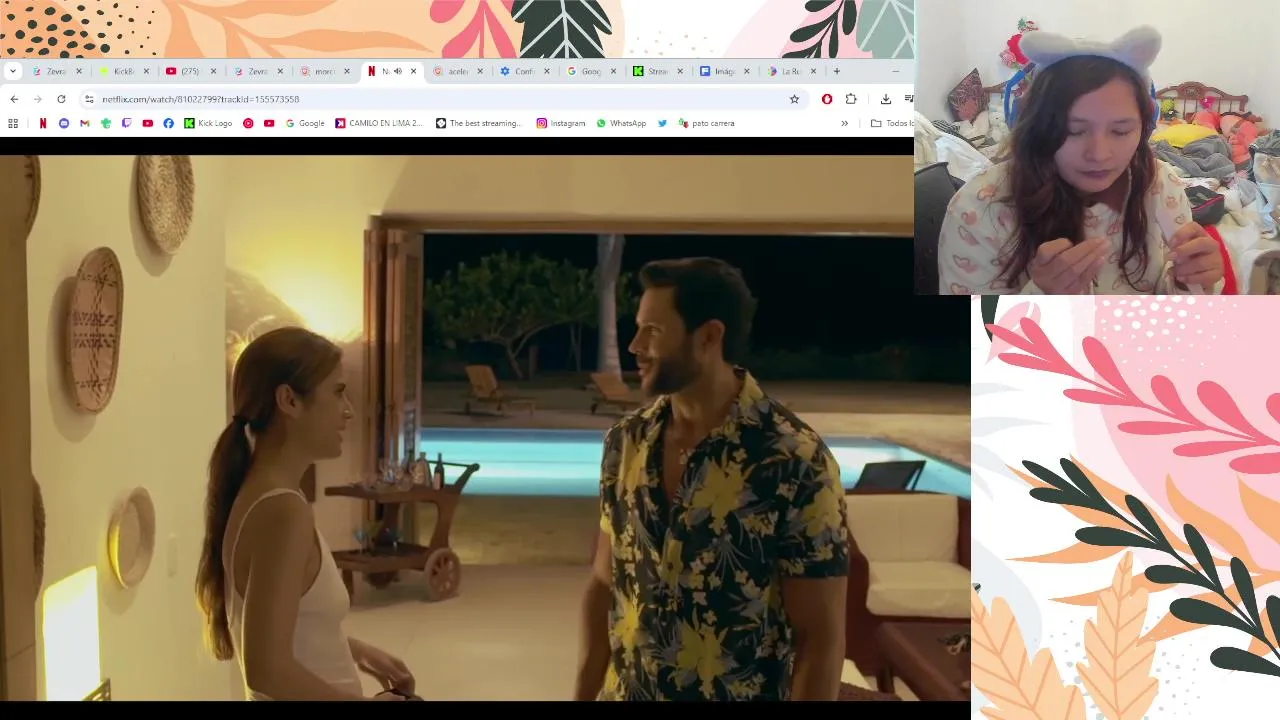Screen dimensions: 1280x720
Task: Open the Gmail bookmark
Action: coord(85,123)
